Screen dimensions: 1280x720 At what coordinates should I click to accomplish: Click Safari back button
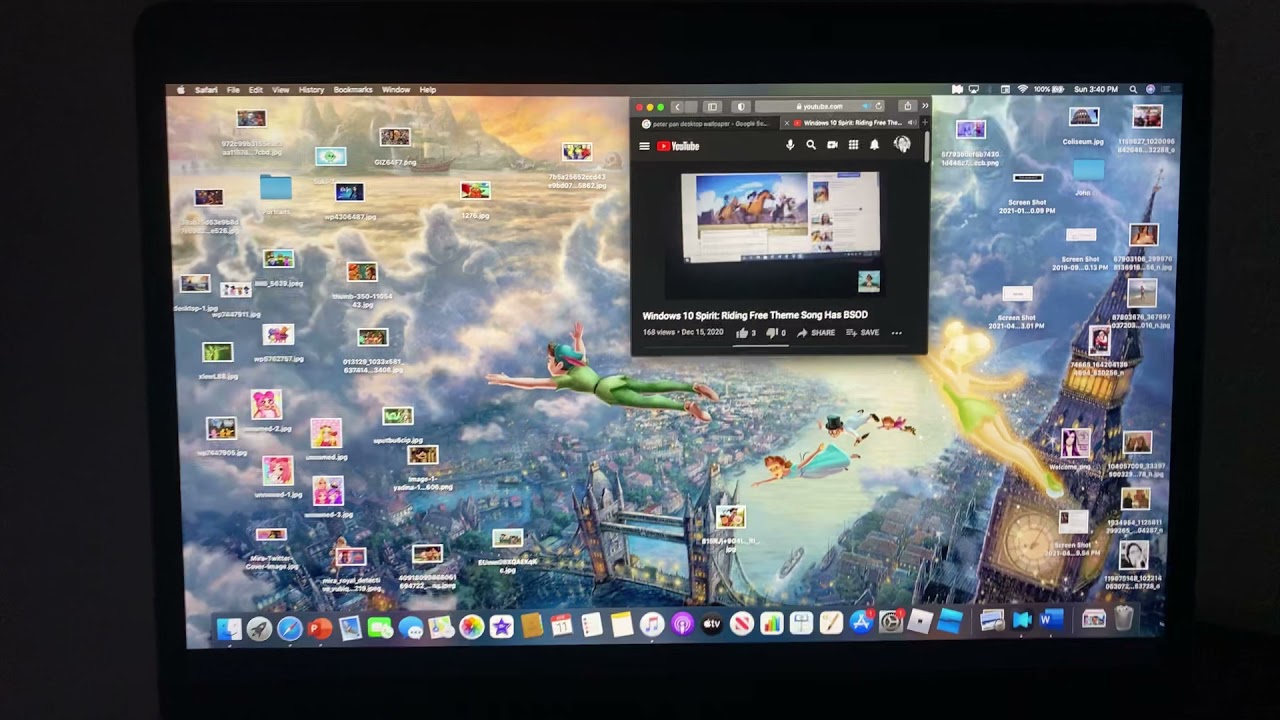point(678,107)
